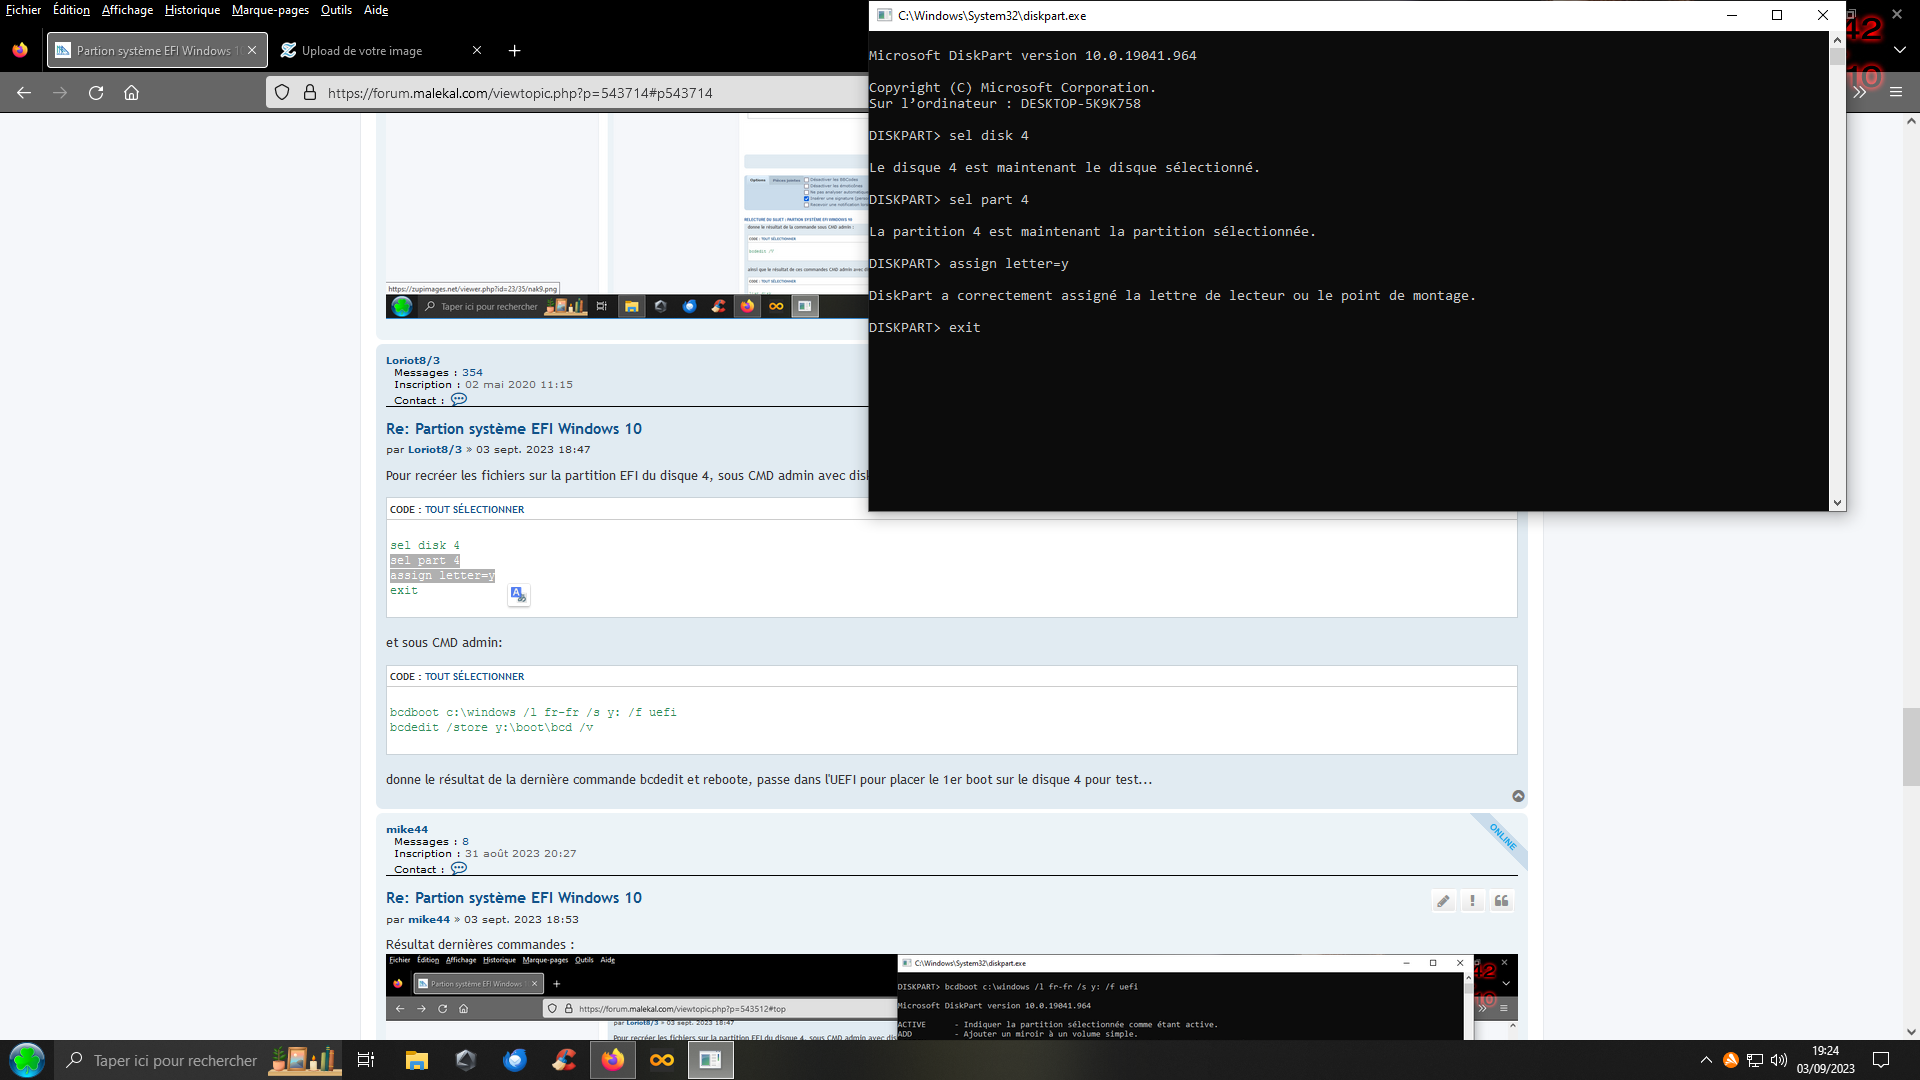Click the quote post icon on mike44's reply
The image size is (1920, 1080).
pos(1501,901)
